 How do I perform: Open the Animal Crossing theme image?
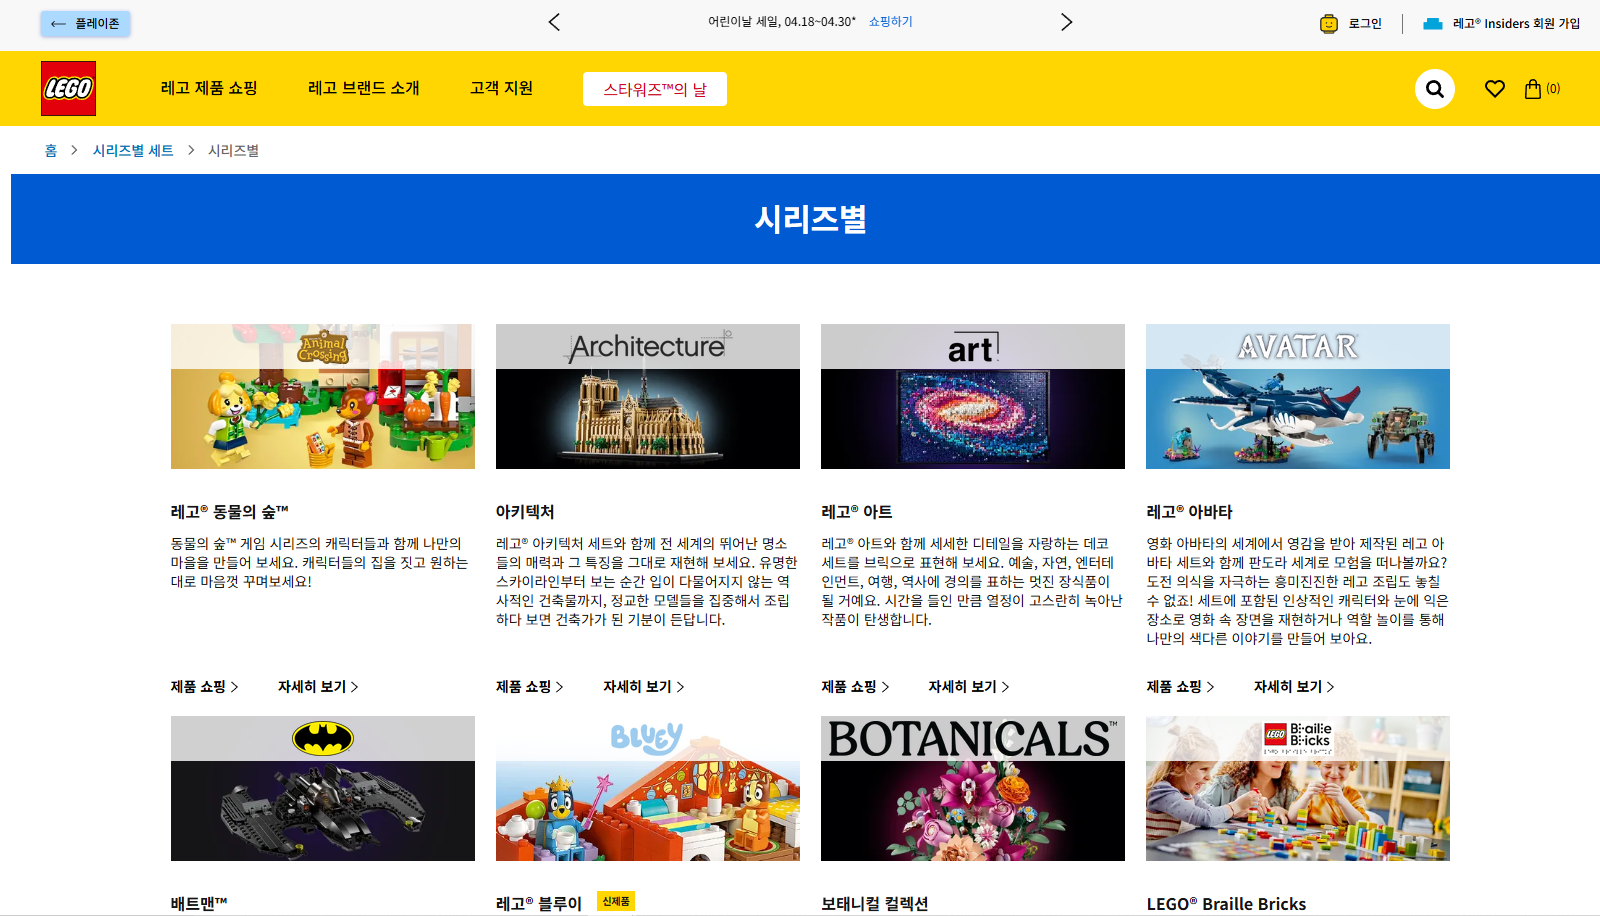click(323, 396)
